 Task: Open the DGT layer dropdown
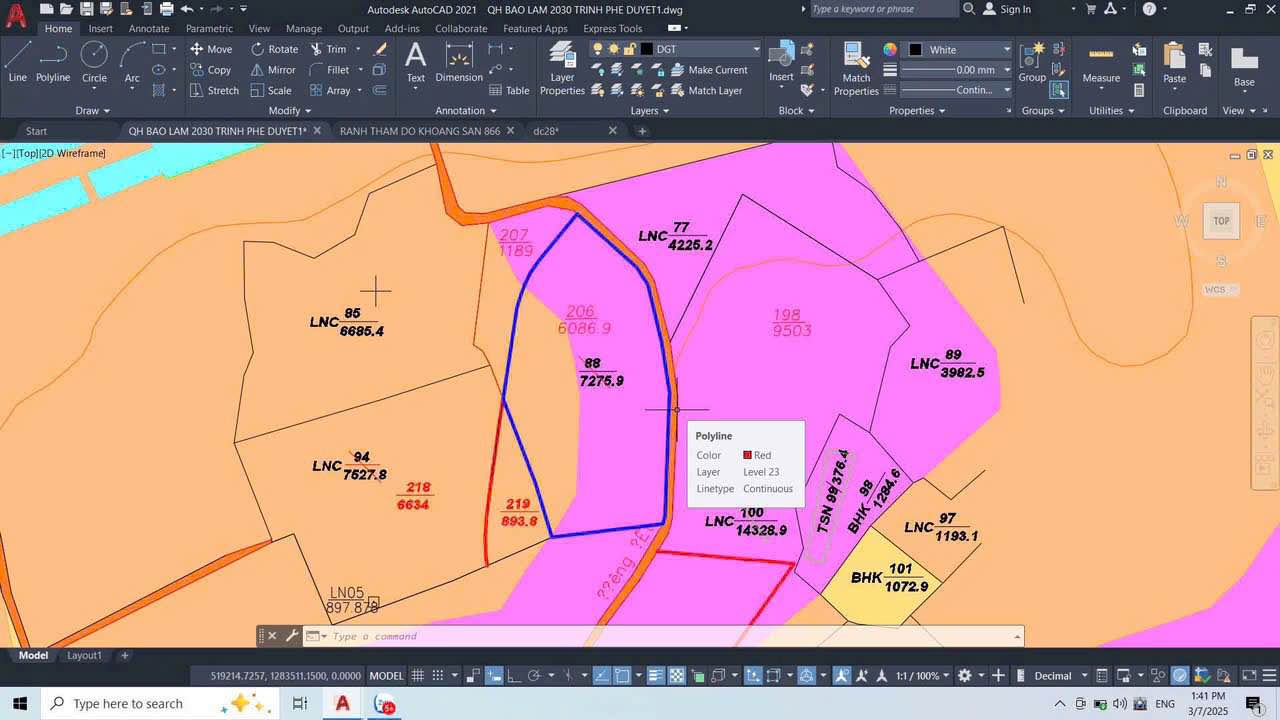[x=756, y=48]
